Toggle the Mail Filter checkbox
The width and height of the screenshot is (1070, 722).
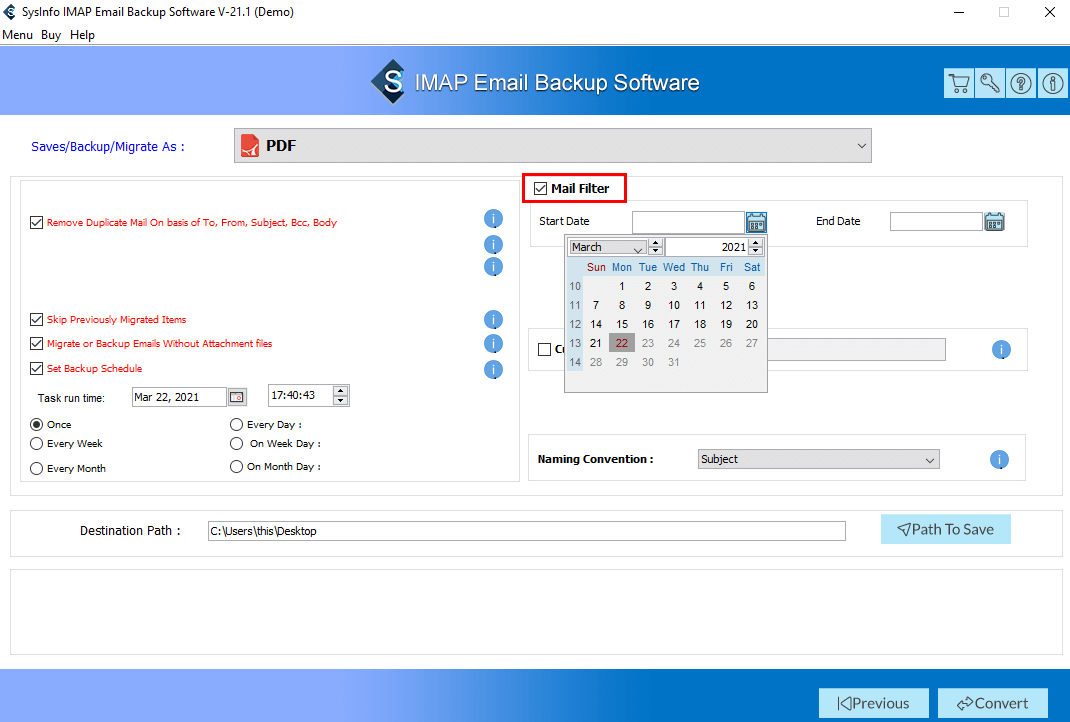coord(540,188)
